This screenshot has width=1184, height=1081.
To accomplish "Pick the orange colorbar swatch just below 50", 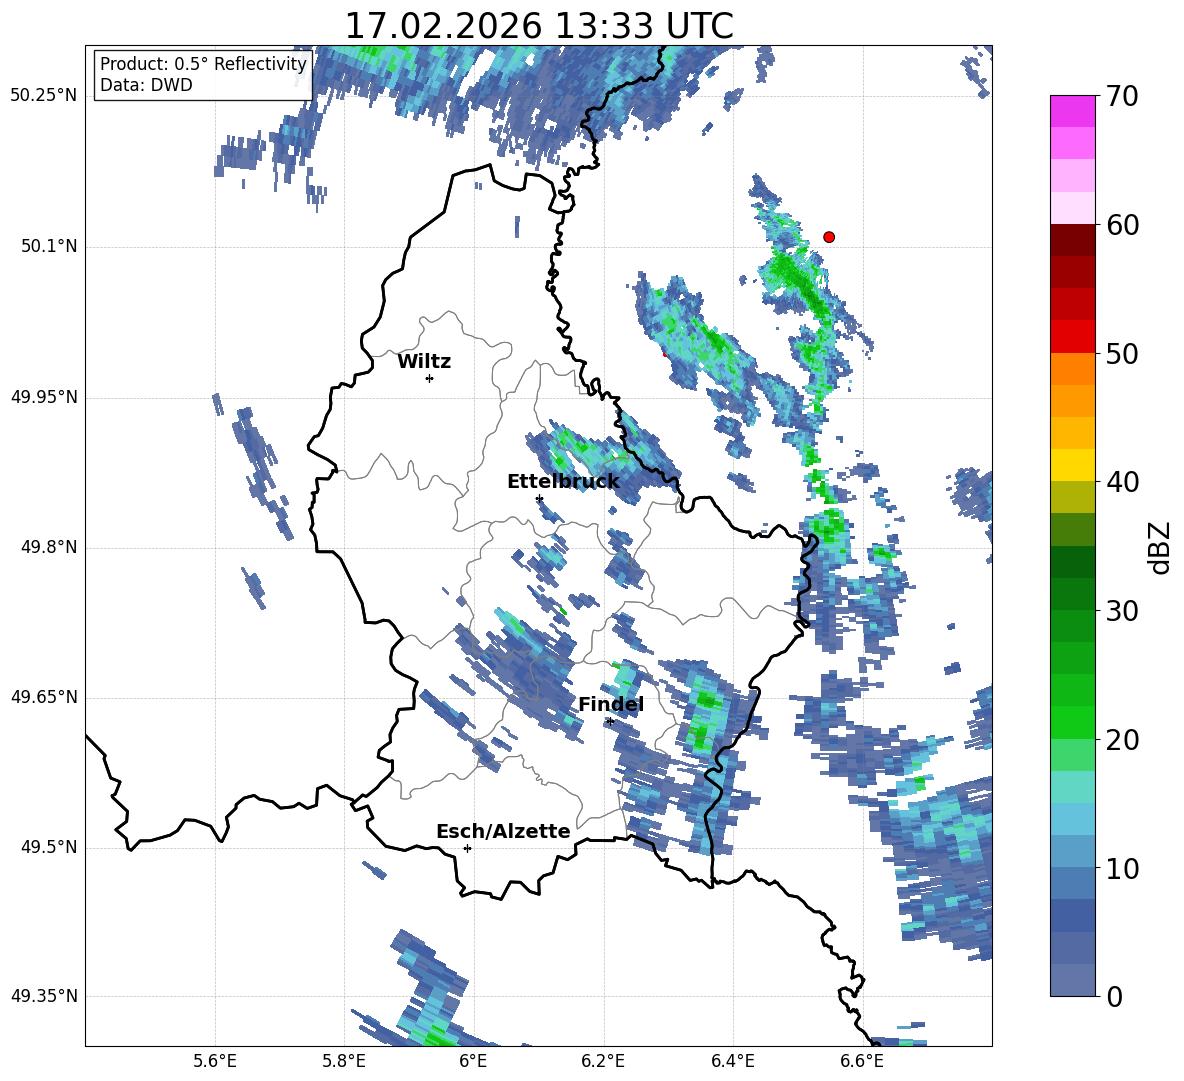I will coord(1072,369).
